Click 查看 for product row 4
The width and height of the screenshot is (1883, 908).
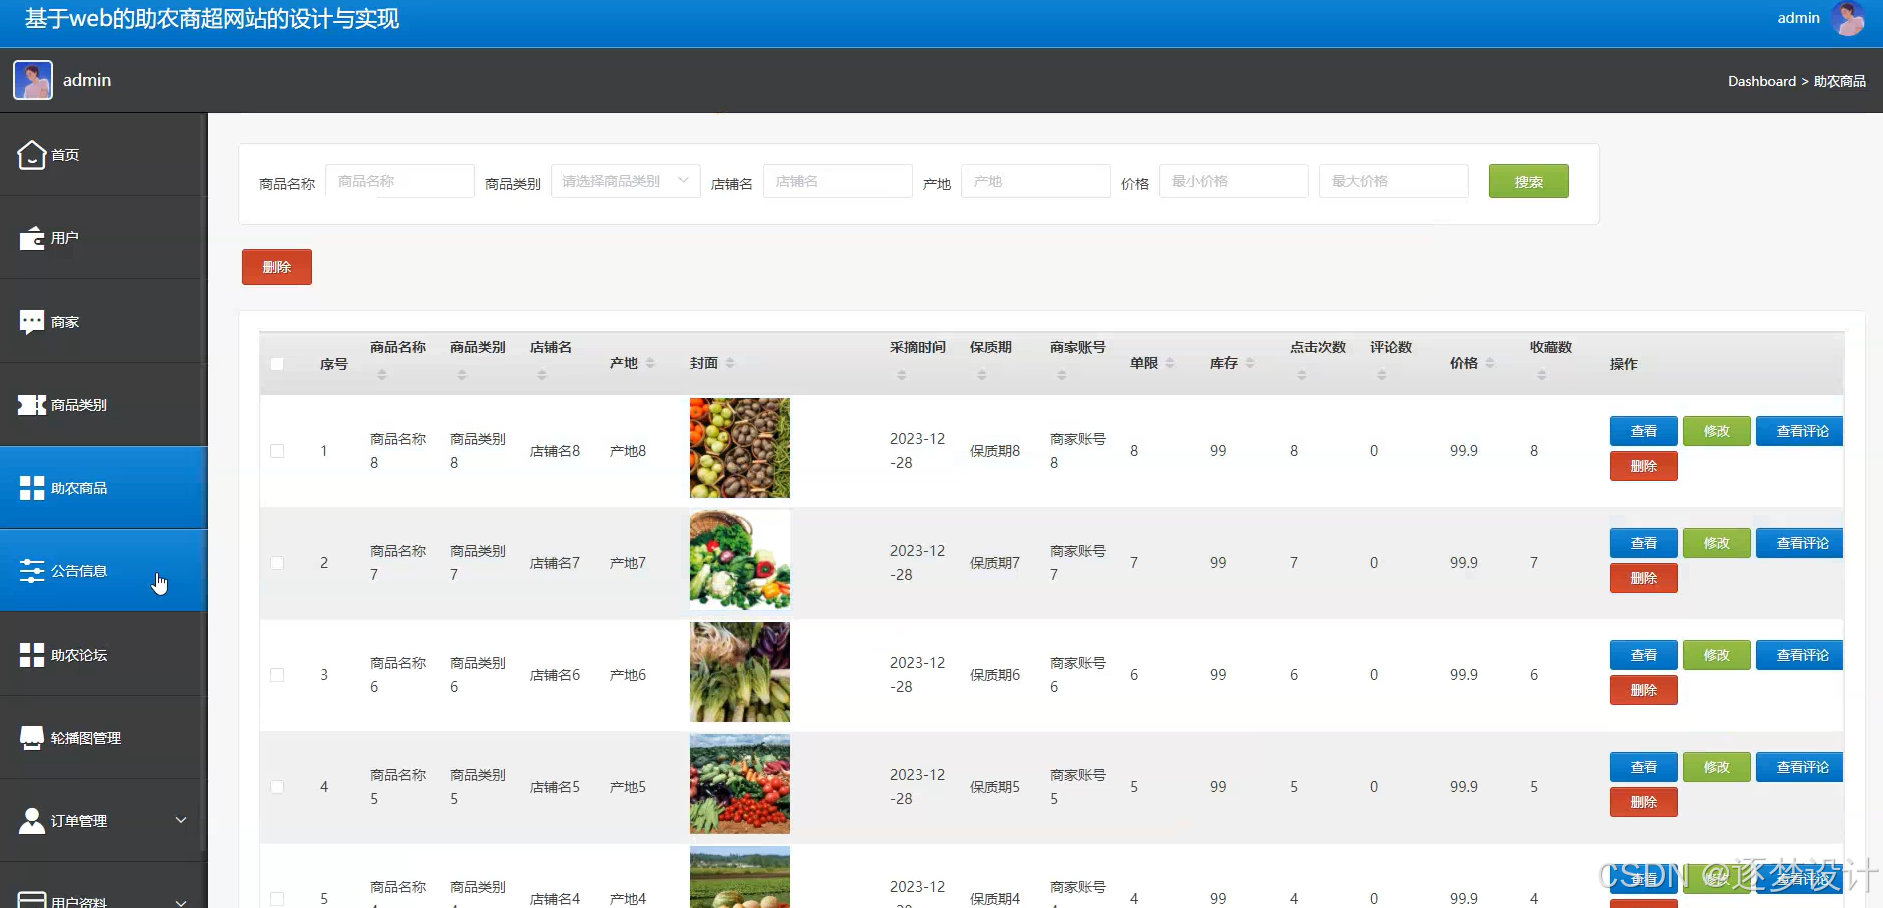pyautogui.click(x=1643, y=767)
